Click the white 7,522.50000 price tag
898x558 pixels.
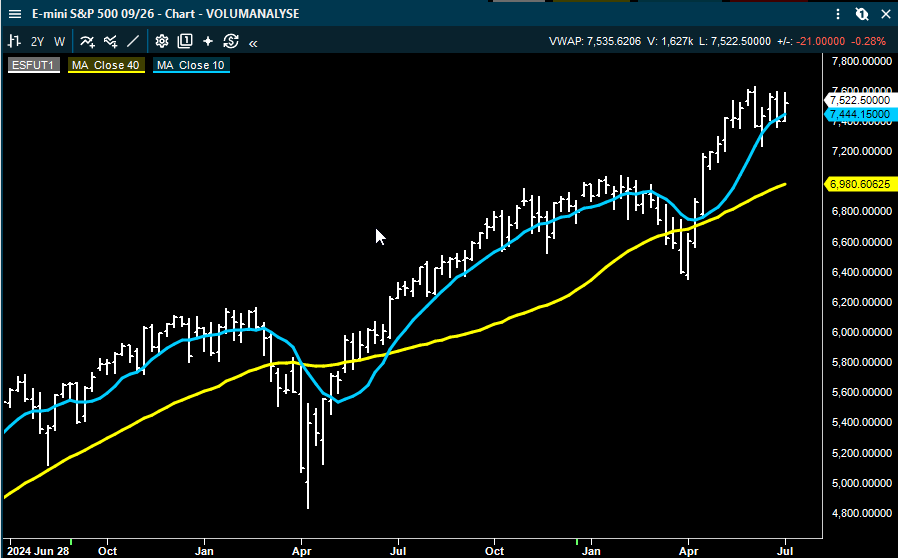coord(859,100)
